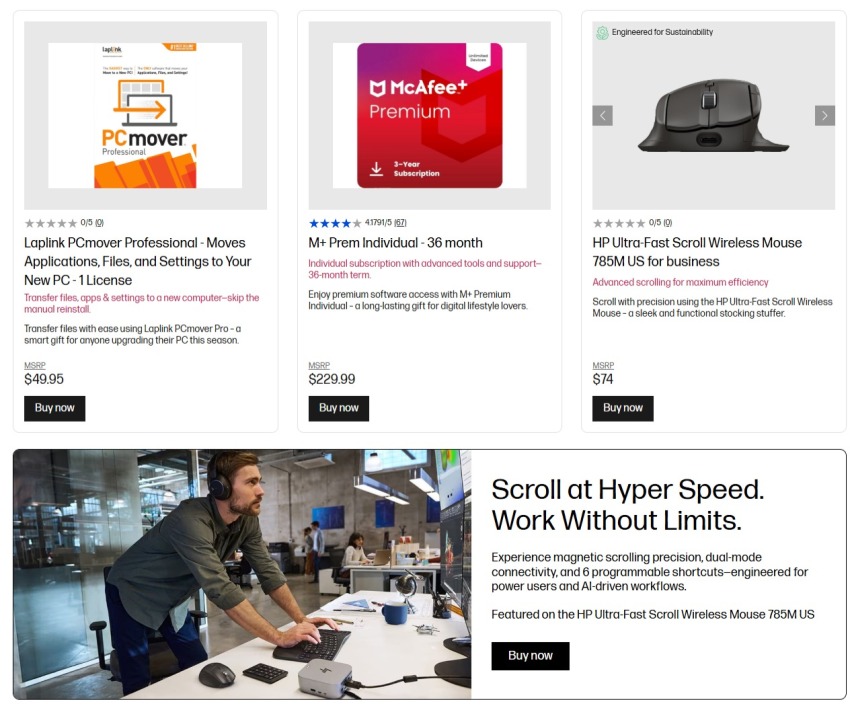Open the M+ Prem Individual - 36 month title
Image resolution: width=850 pixels, height=710 pixels.
pos(395,243)
